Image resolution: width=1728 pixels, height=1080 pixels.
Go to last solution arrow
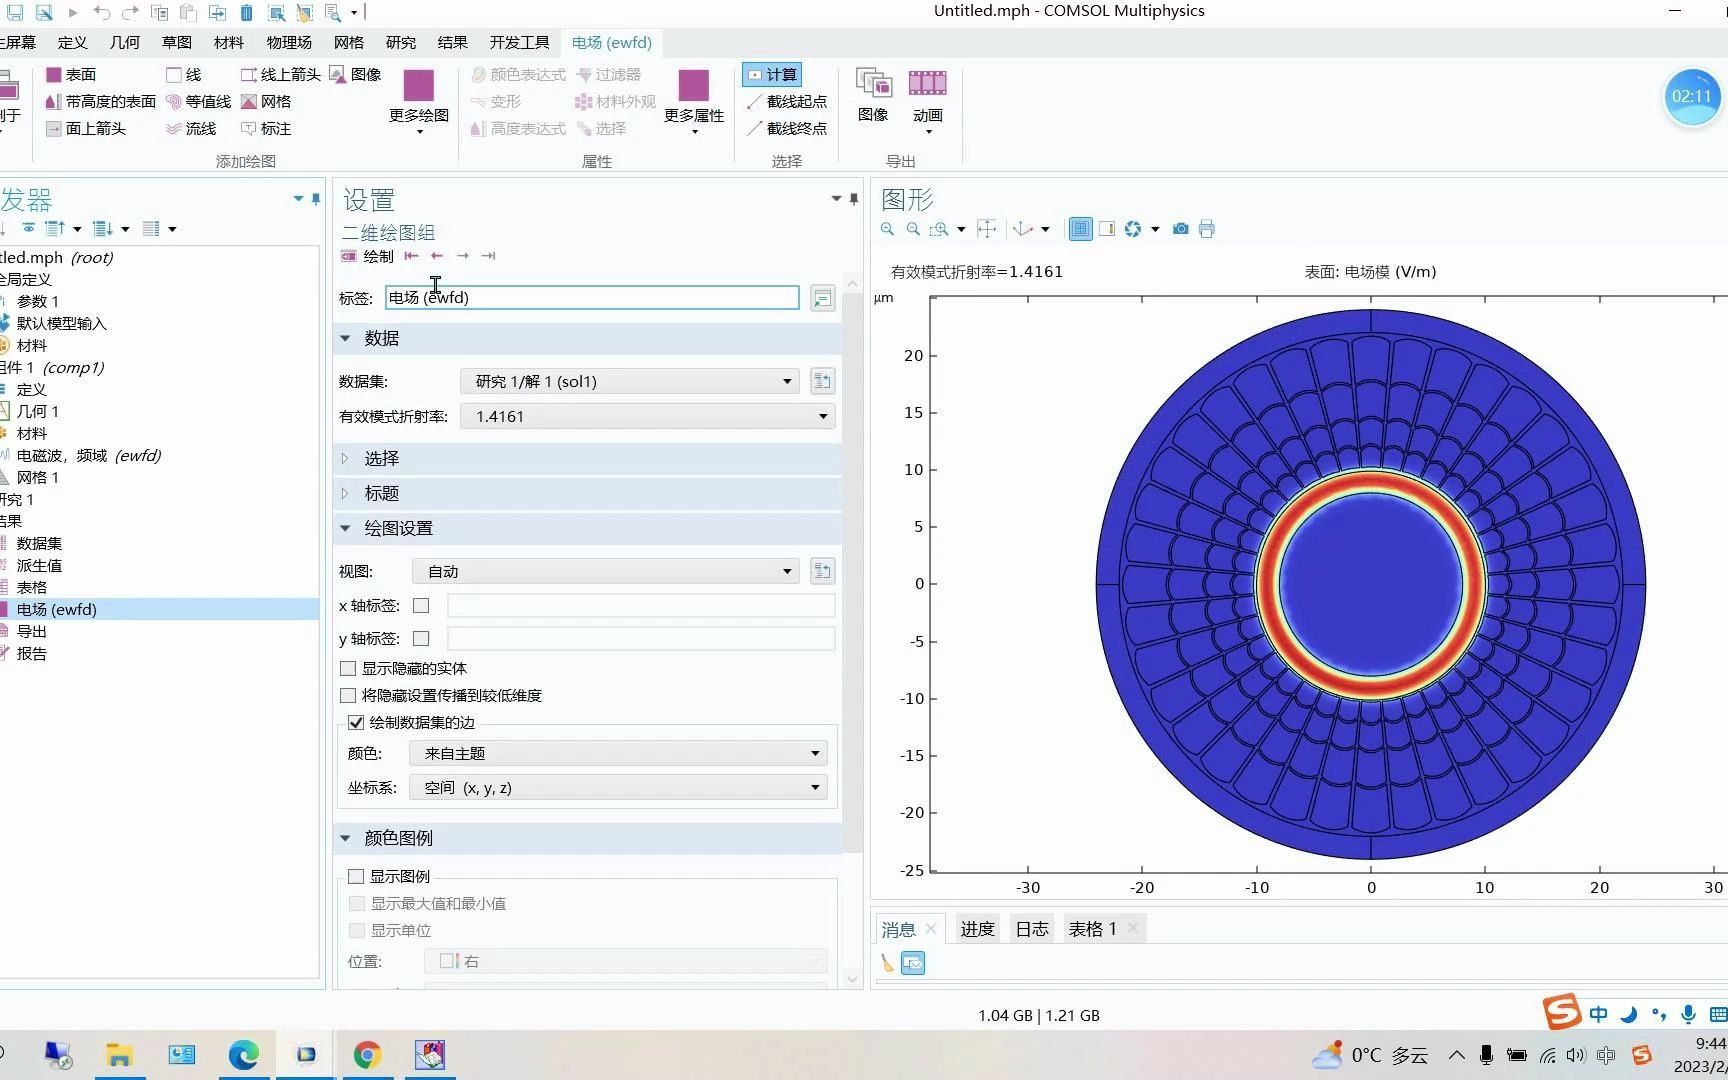(488, 257)
